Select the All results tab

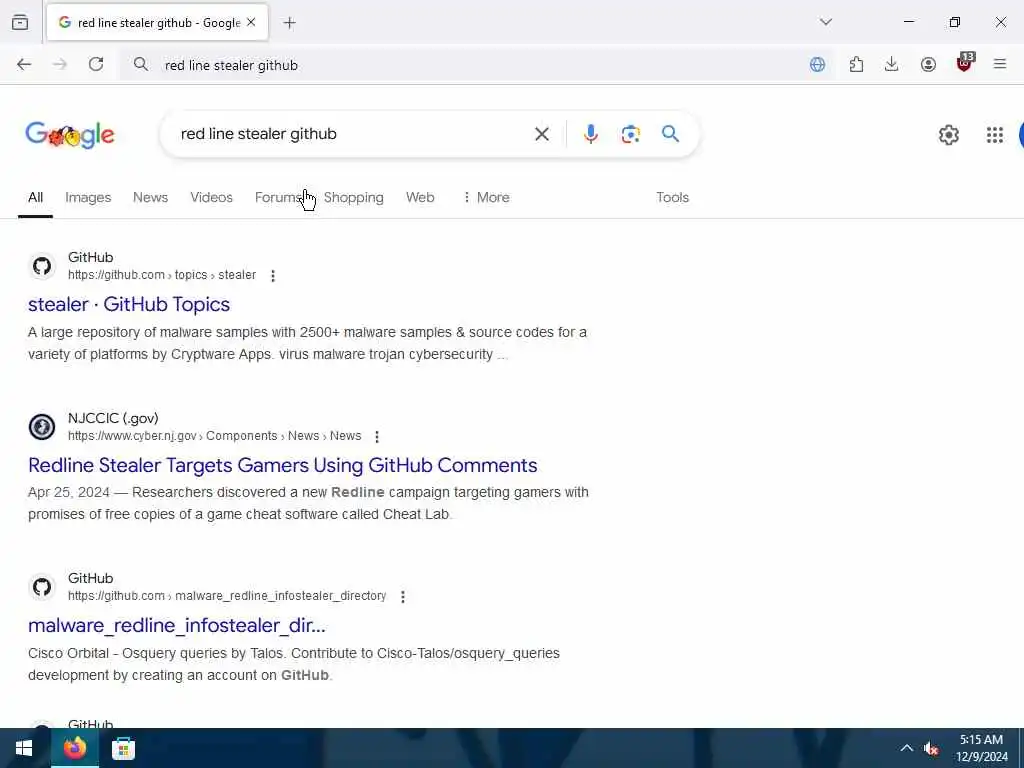(35, 197)
